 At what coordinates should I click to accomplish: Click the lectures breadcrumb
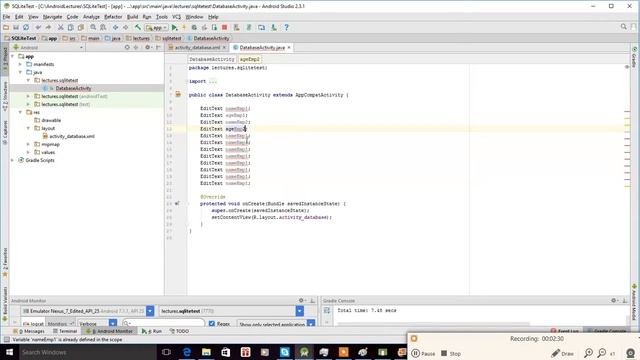(138, 38)
